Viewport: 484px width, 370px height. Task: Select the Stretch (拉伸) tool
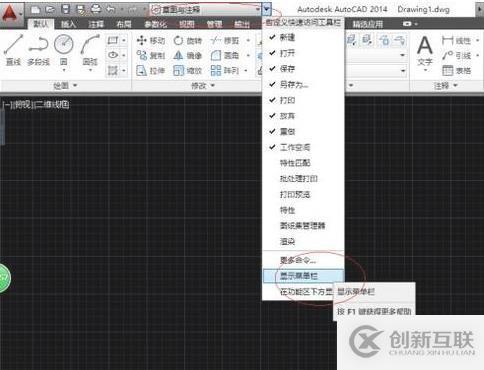(151, 70)
